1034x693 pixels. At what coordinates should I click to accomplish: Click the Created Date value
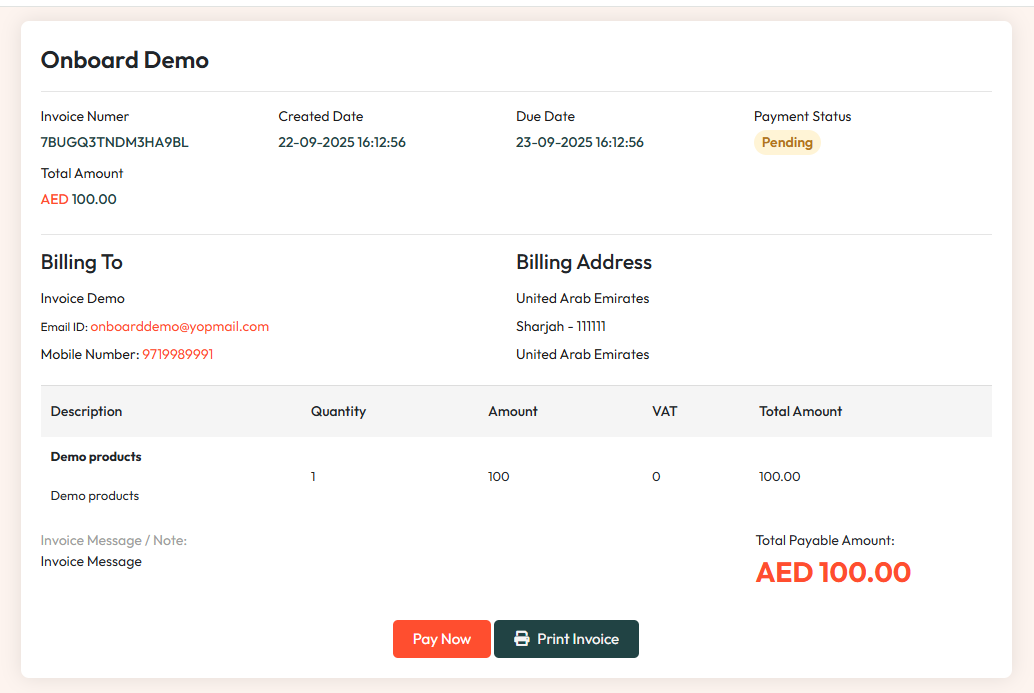click(x=342, y=142)
